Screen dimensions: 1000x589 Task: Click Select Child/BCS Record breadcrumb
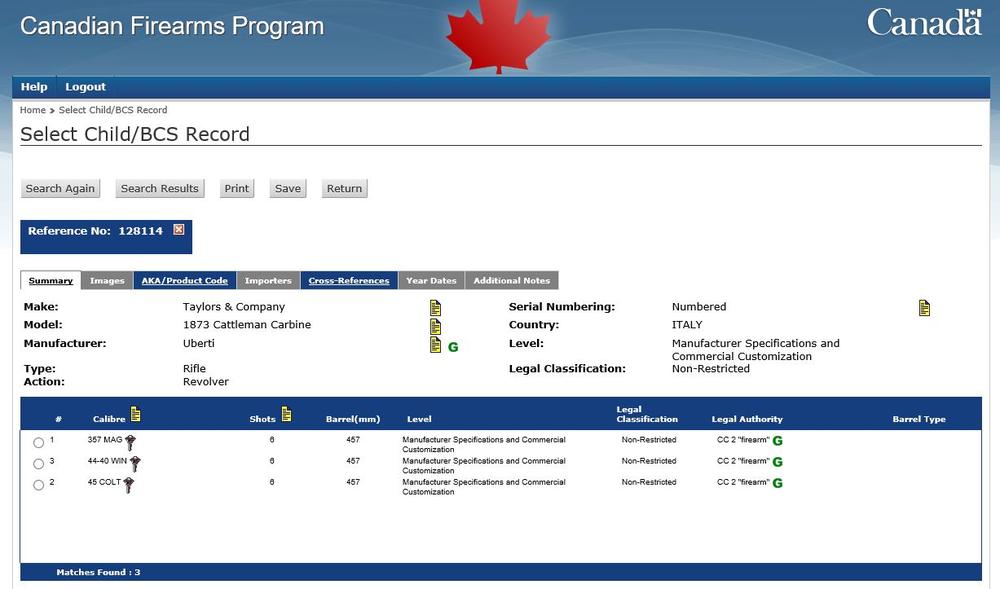point(113,110)
